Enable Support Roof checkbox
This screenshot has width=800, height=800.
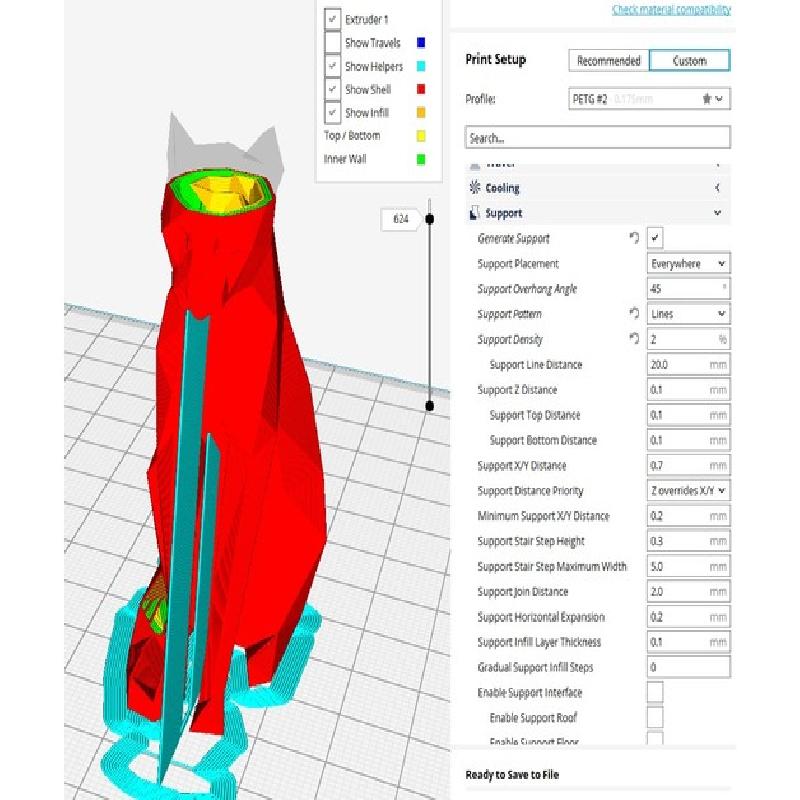pos(655,717)
